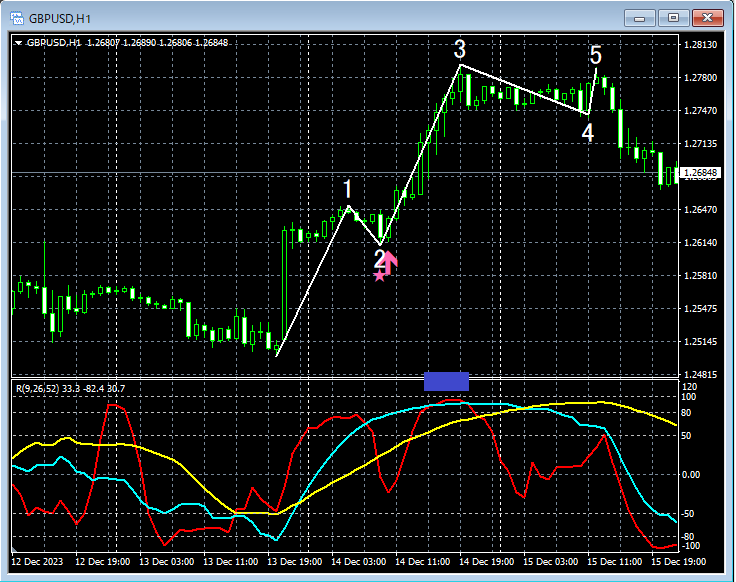
Task: Click the 13 Dec 19:00 time label
Action: 295,562
